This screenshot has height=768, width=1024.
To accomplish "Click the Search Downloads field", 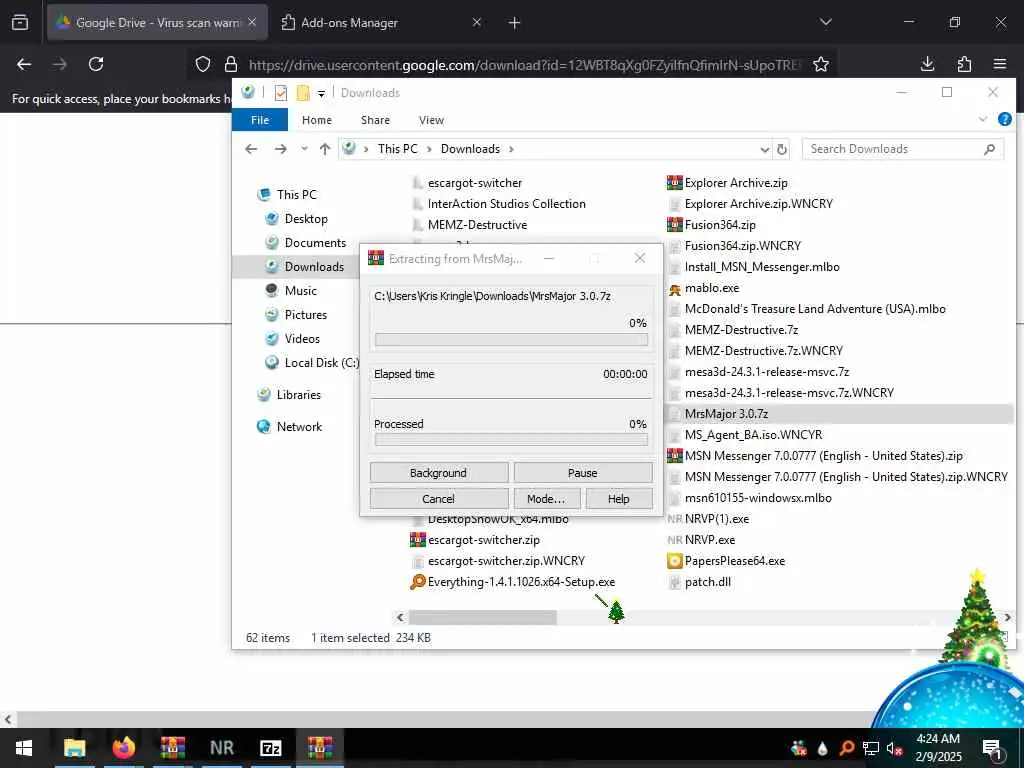I will [903, 149].
